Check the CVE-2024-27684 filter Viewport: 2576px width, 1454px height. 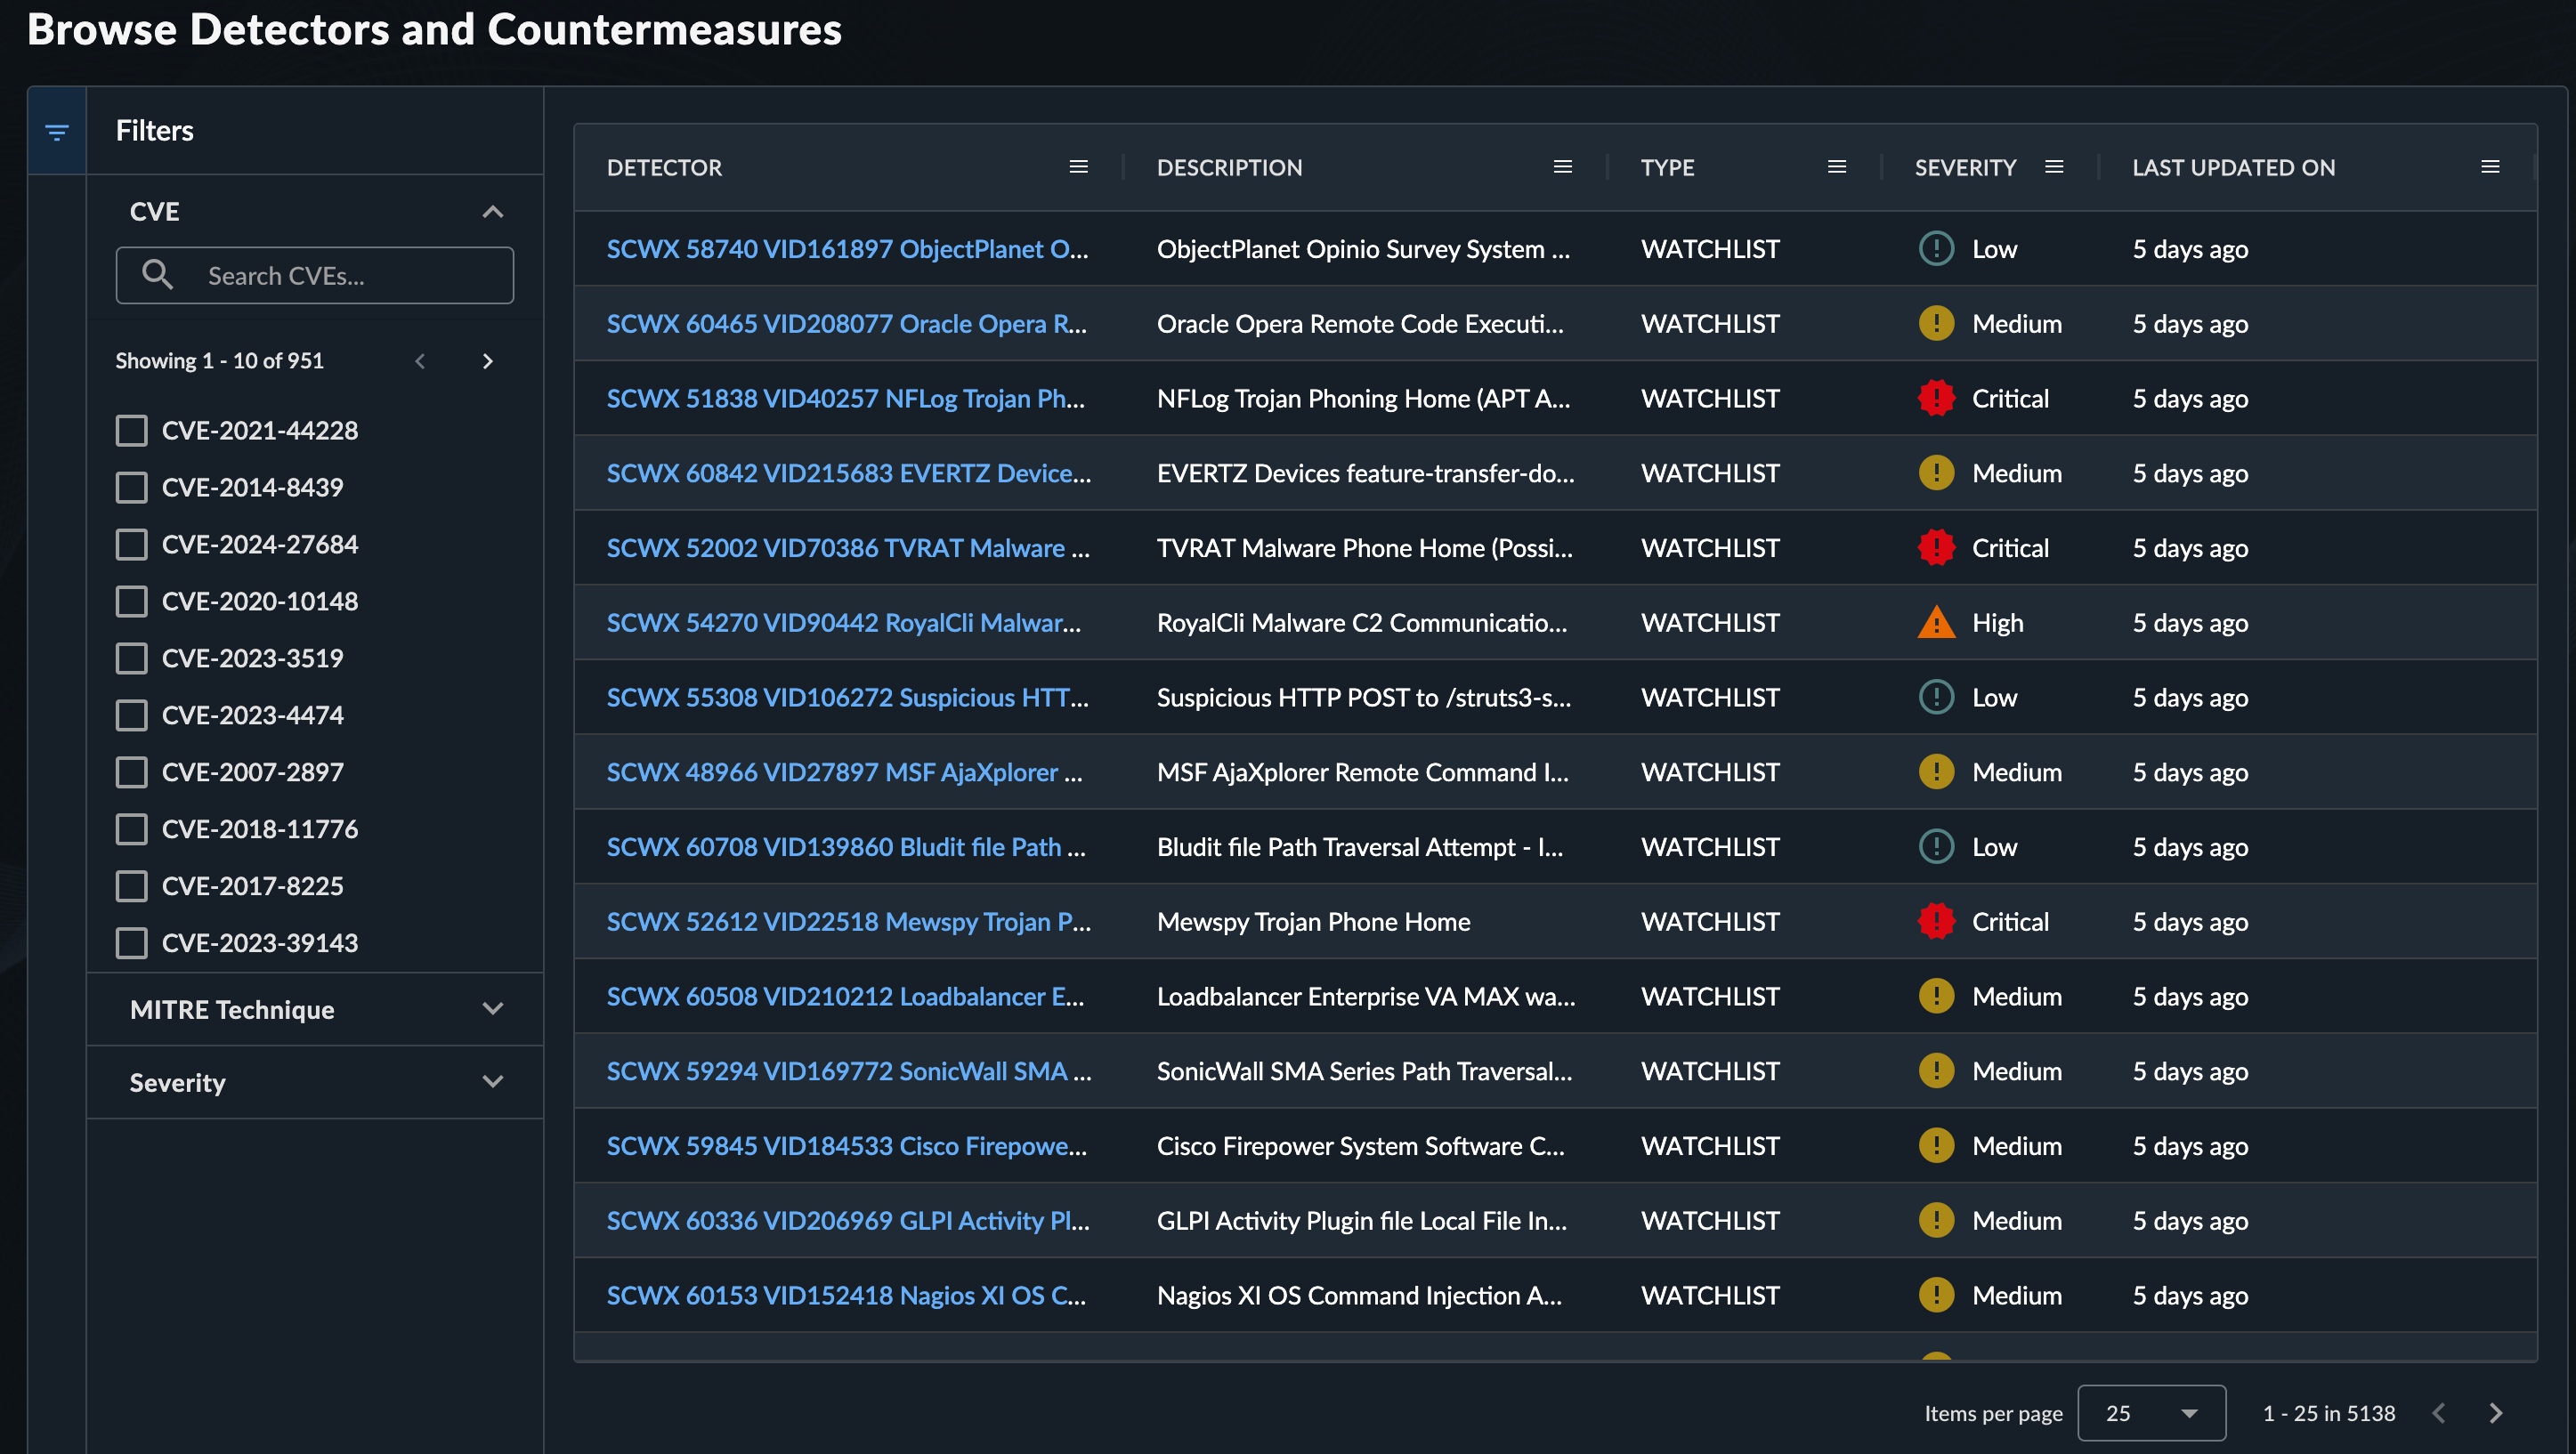click(131, 545)
